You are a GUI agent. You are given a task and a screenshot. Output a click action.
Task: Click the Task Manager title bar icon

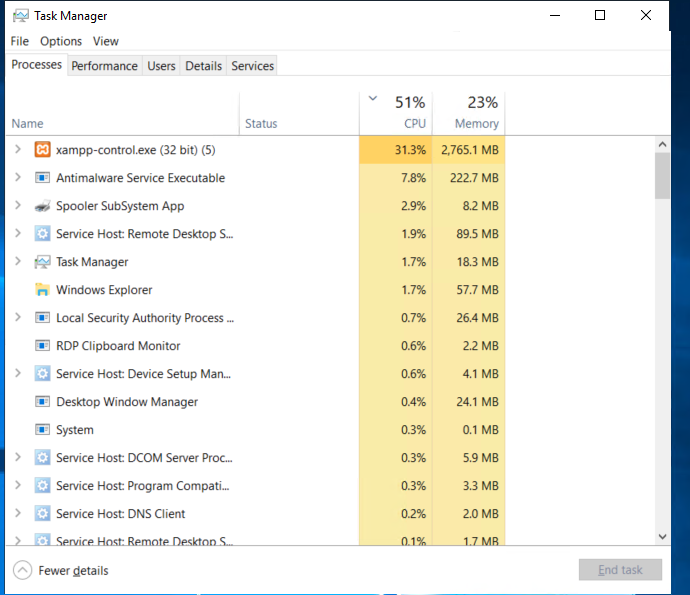click(21, 16)
